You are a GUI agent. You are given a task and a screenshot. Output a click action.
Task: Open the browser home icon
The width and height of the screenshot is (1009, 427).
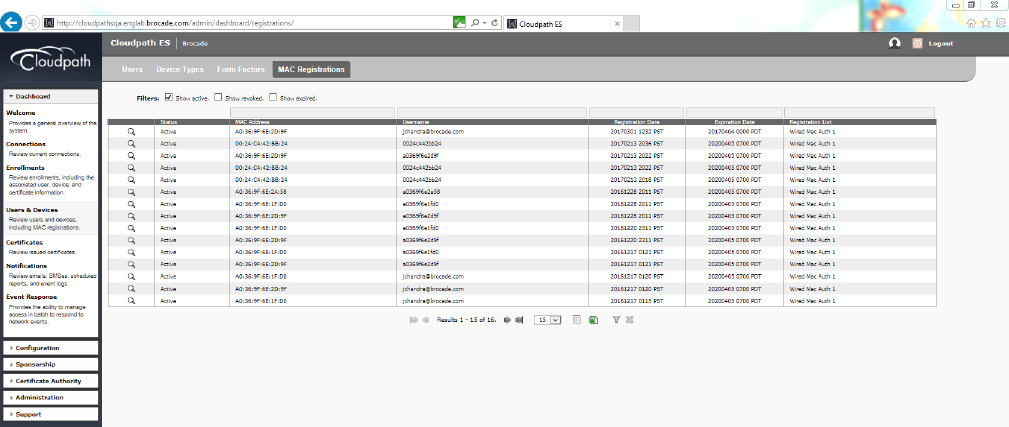(x=972, y=23)
